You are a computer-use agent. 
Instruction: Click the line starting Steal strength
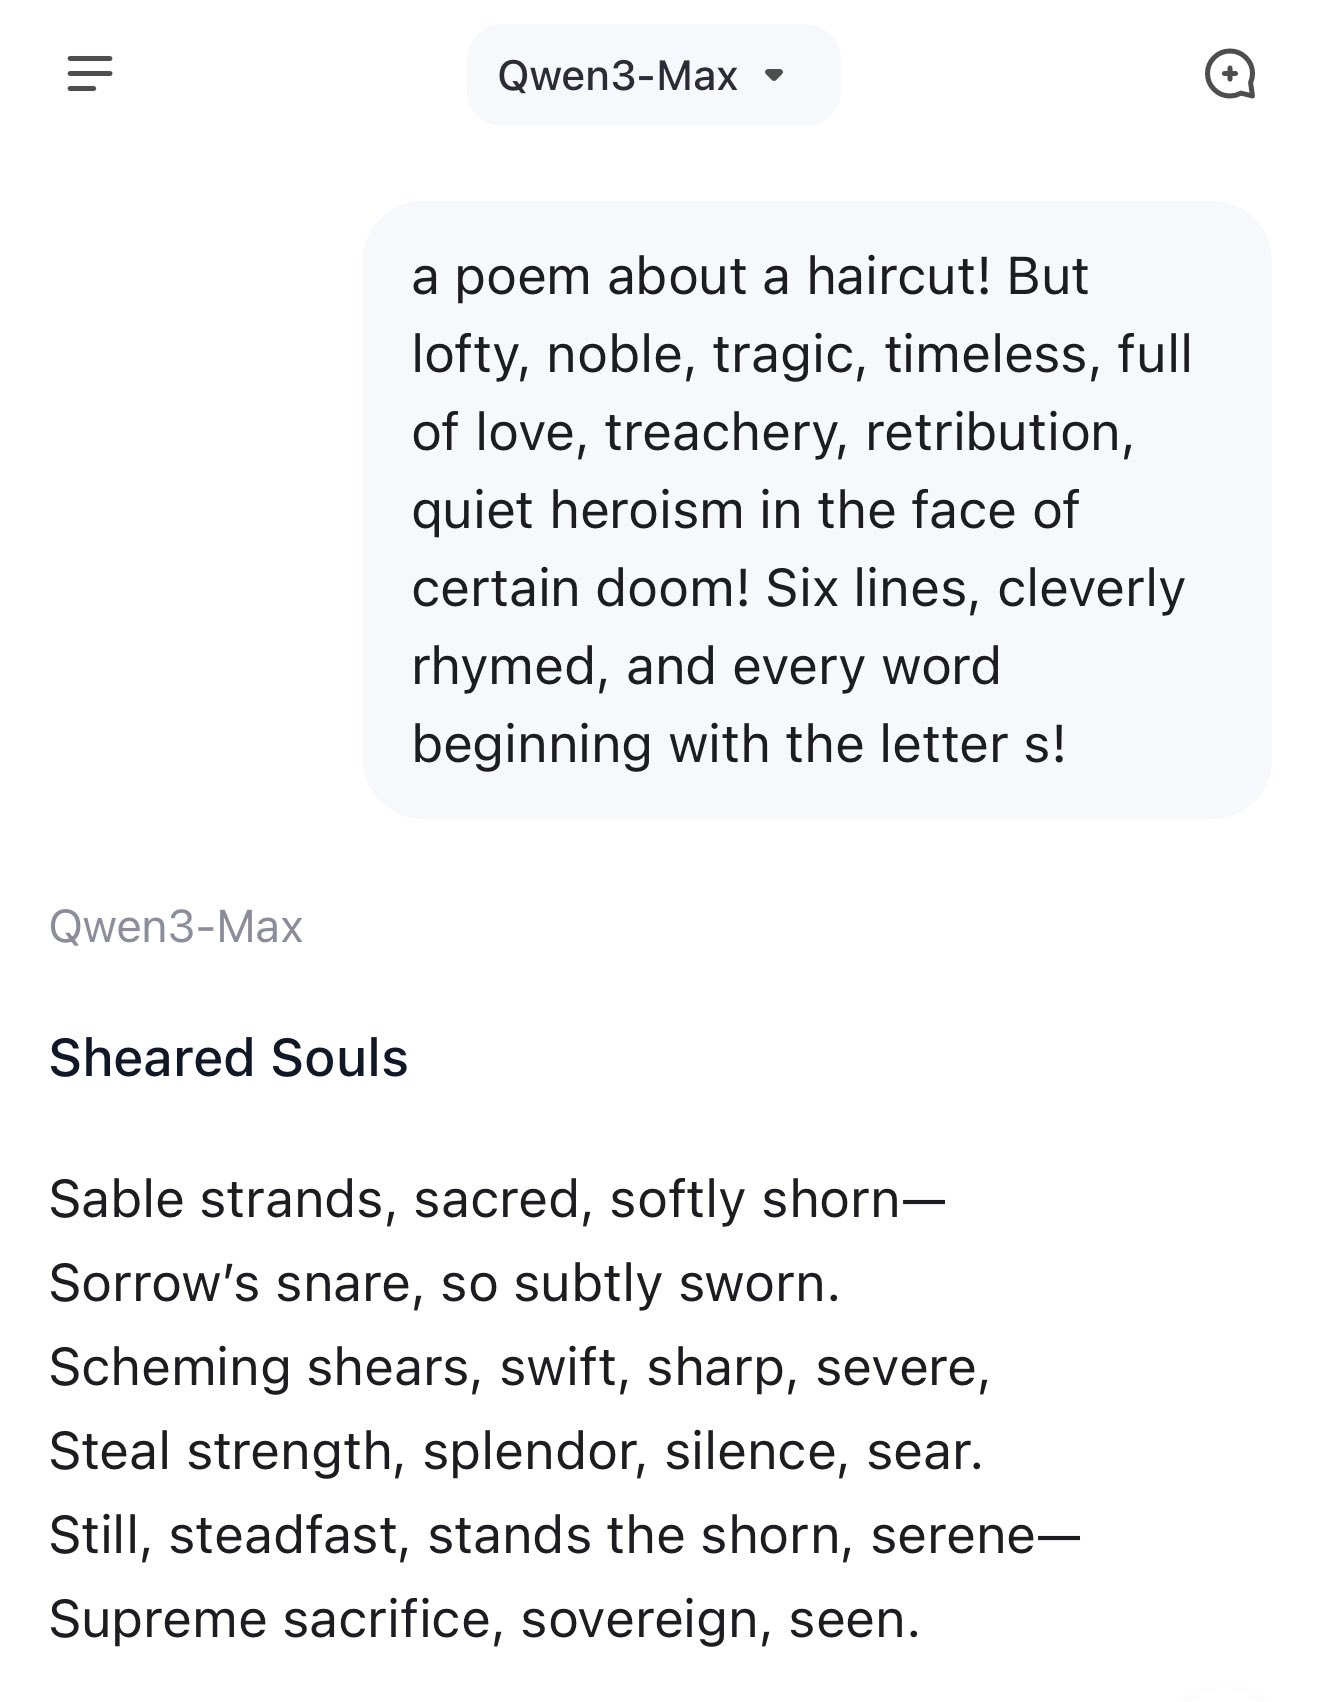click(517, 1451)
